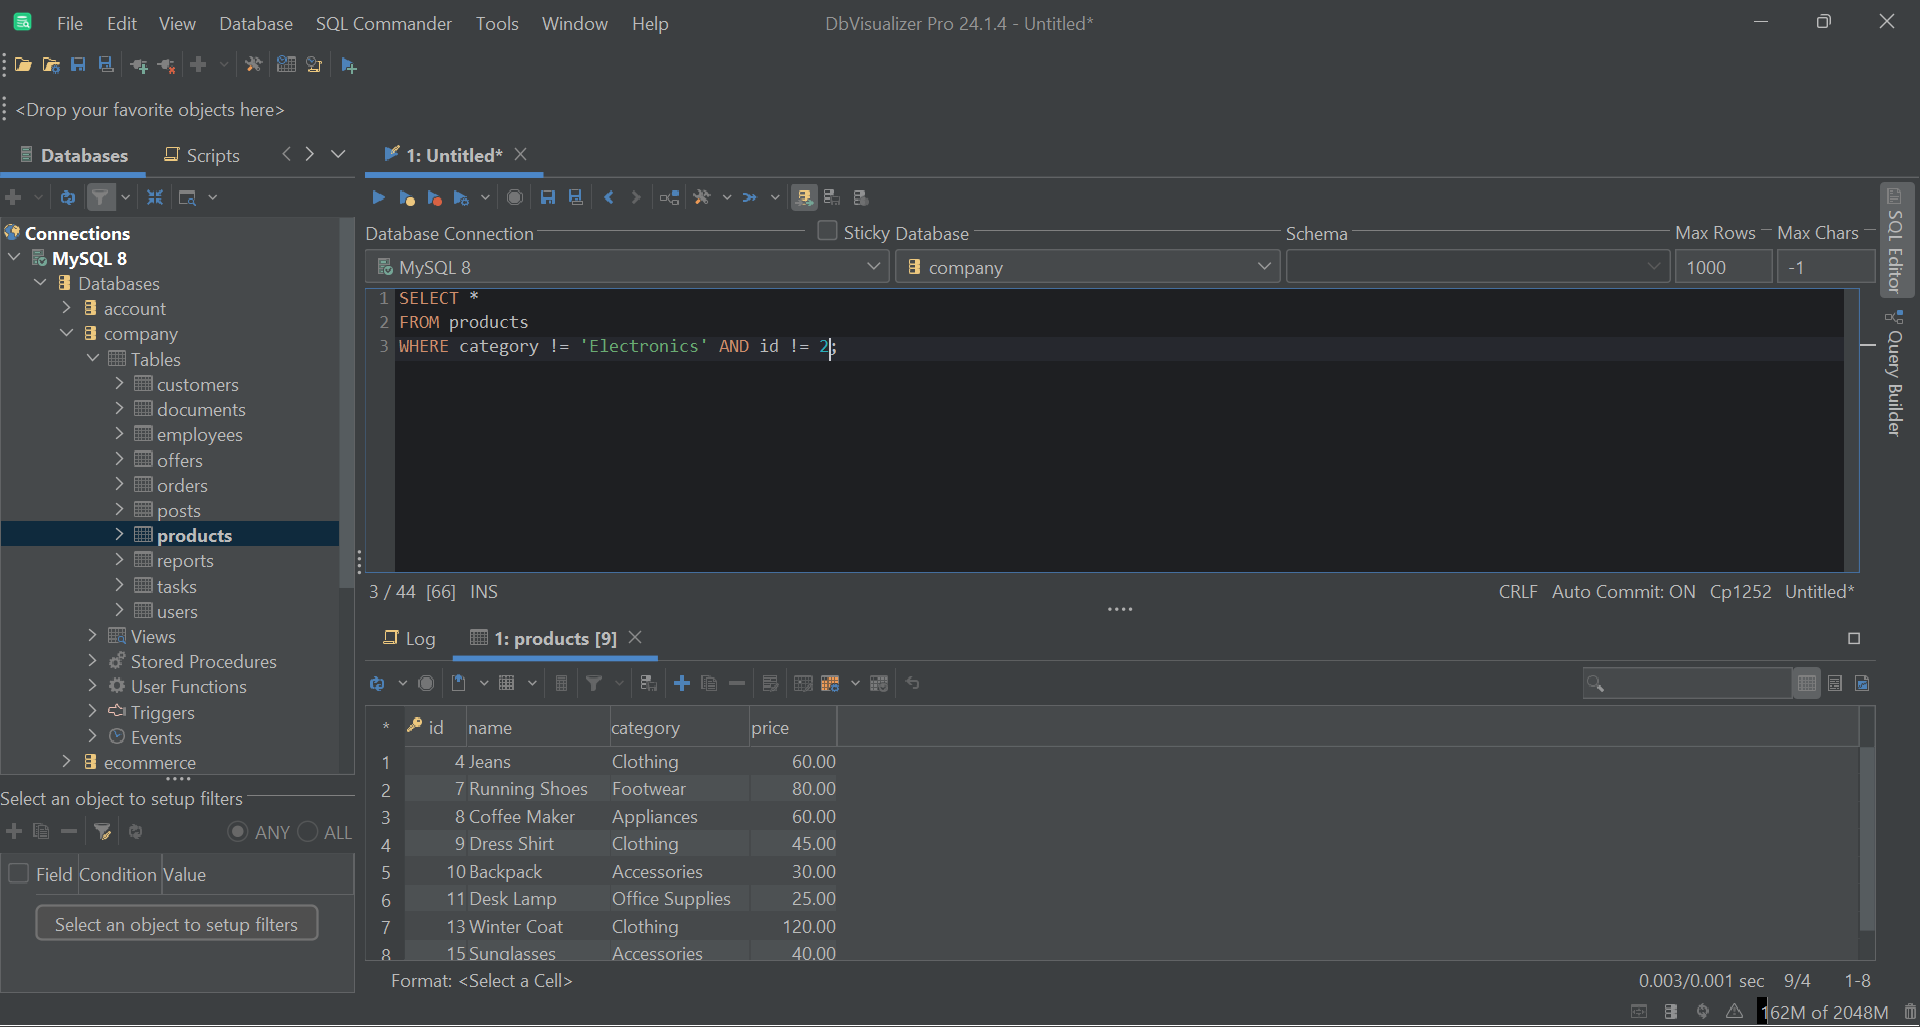Enable the Sticky Database checkbox
Image resolution: width=1920 pixels, height=1027 pixels.
[x=827, y=231]
